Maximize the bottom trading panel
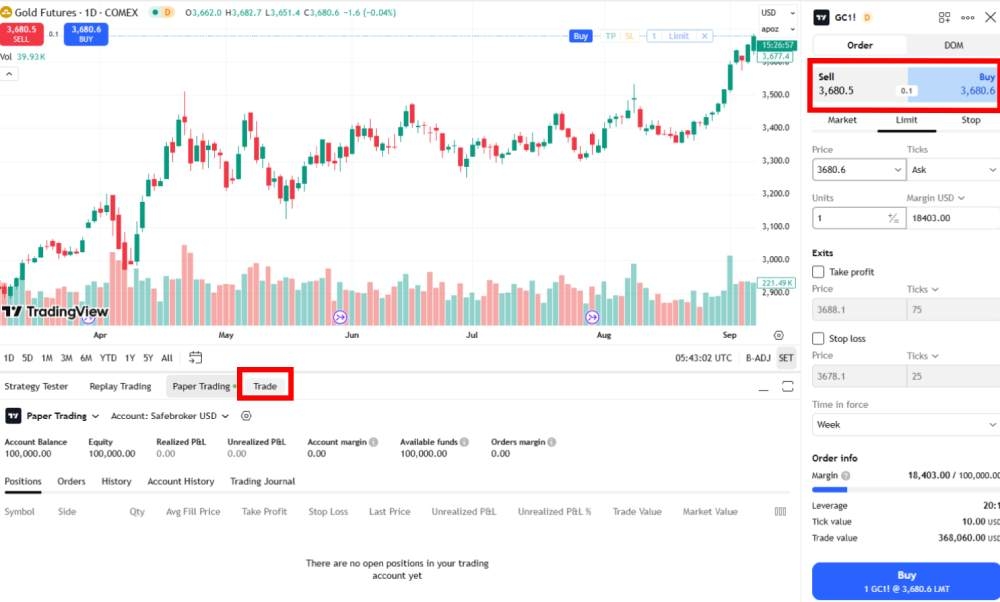This screenshot has width=1000, height=602. 788,386
